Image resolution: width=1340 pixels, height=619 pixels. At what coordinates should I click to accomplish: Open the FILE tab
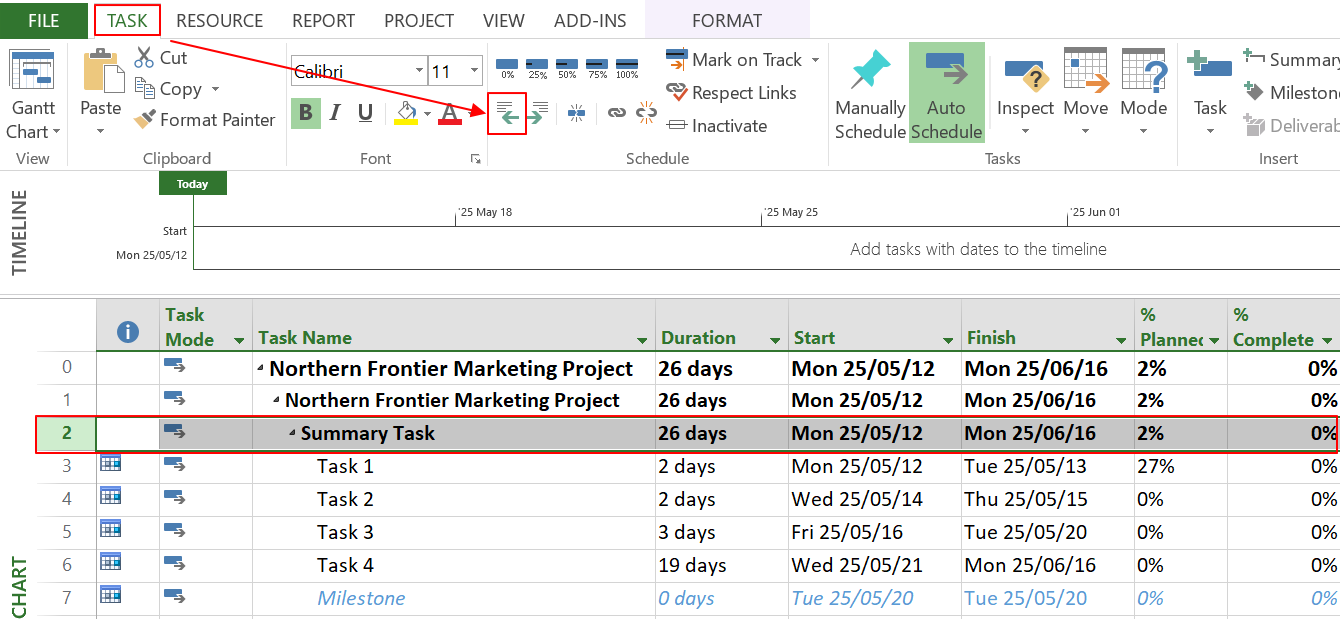point(43,20)
